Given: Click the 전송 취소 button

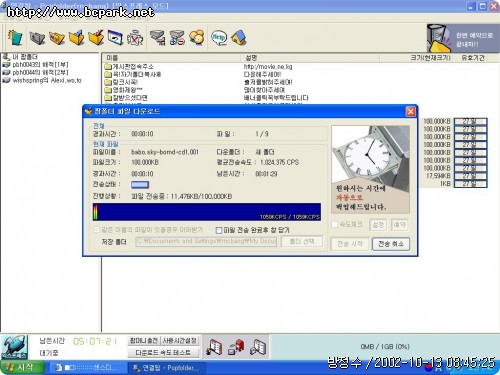Looking at the screenshot, I should pos(391,244).
